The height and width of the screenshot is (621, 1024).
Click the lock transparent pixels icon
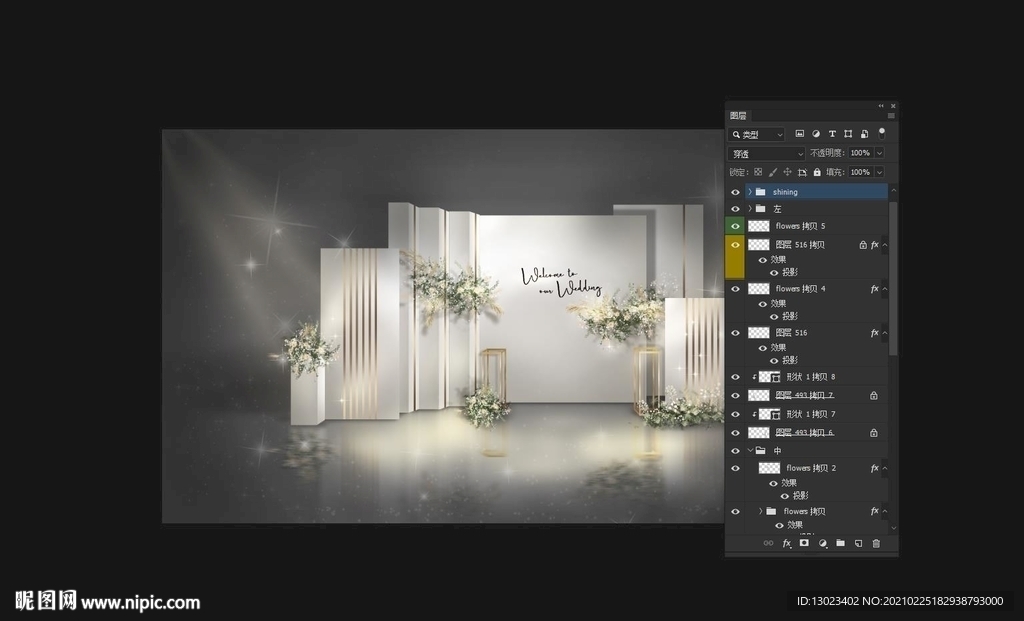pos(758,172)
